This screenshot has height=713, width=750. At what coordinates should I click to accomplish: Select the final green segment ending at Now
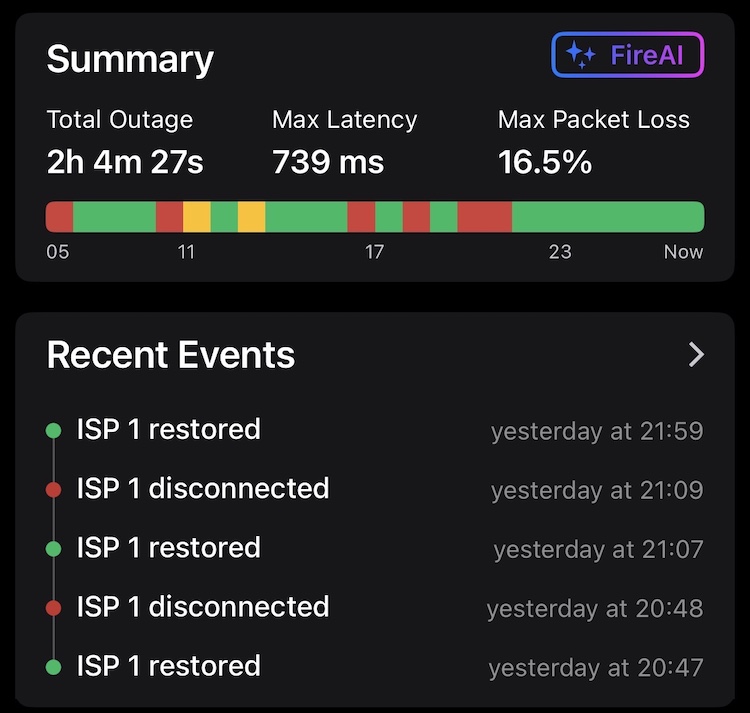tap(608, 217)
